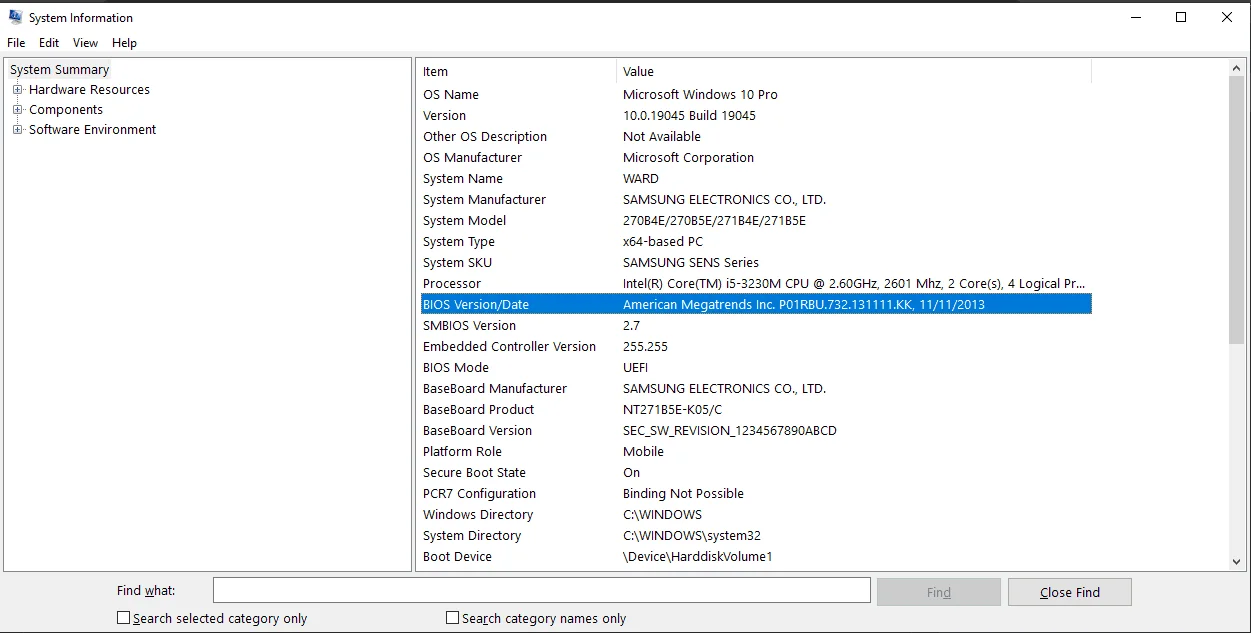Expand the Software Environment node
The height and width of the screenshot is (633, 1251).
[17, 130]
